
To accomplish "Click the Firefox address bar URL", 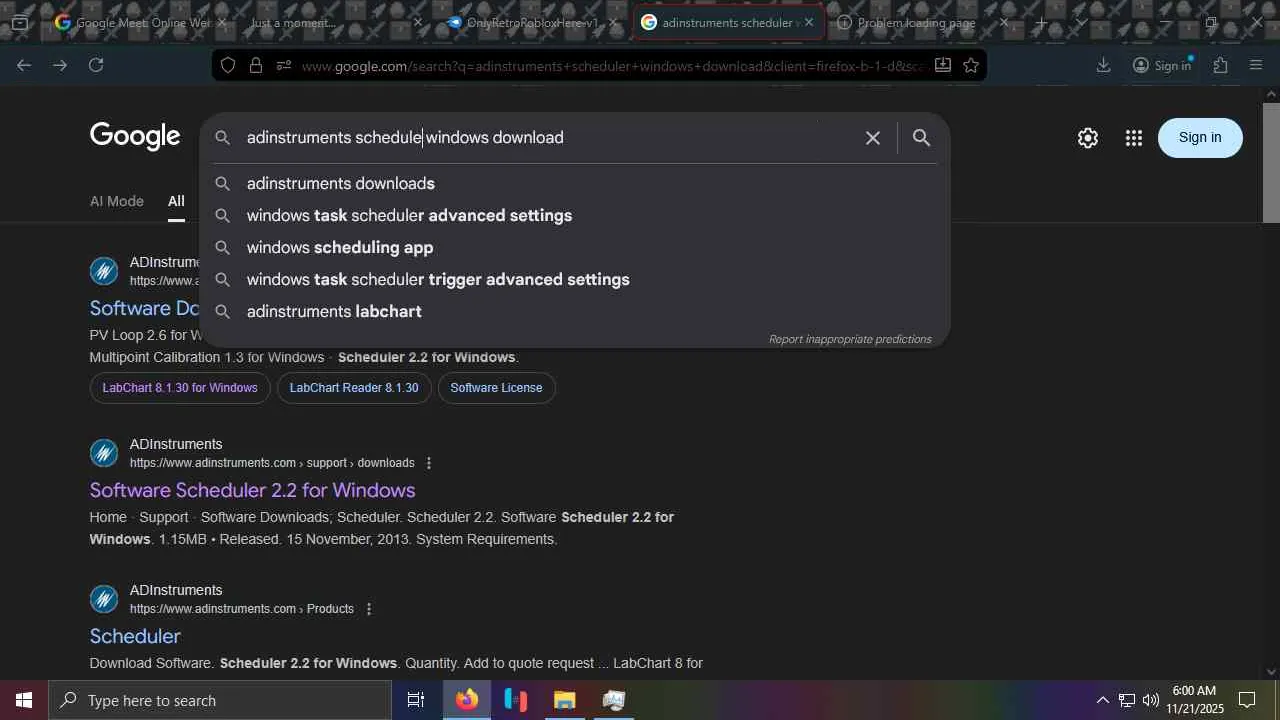I will pyautogui.click(x=611, y=66).
